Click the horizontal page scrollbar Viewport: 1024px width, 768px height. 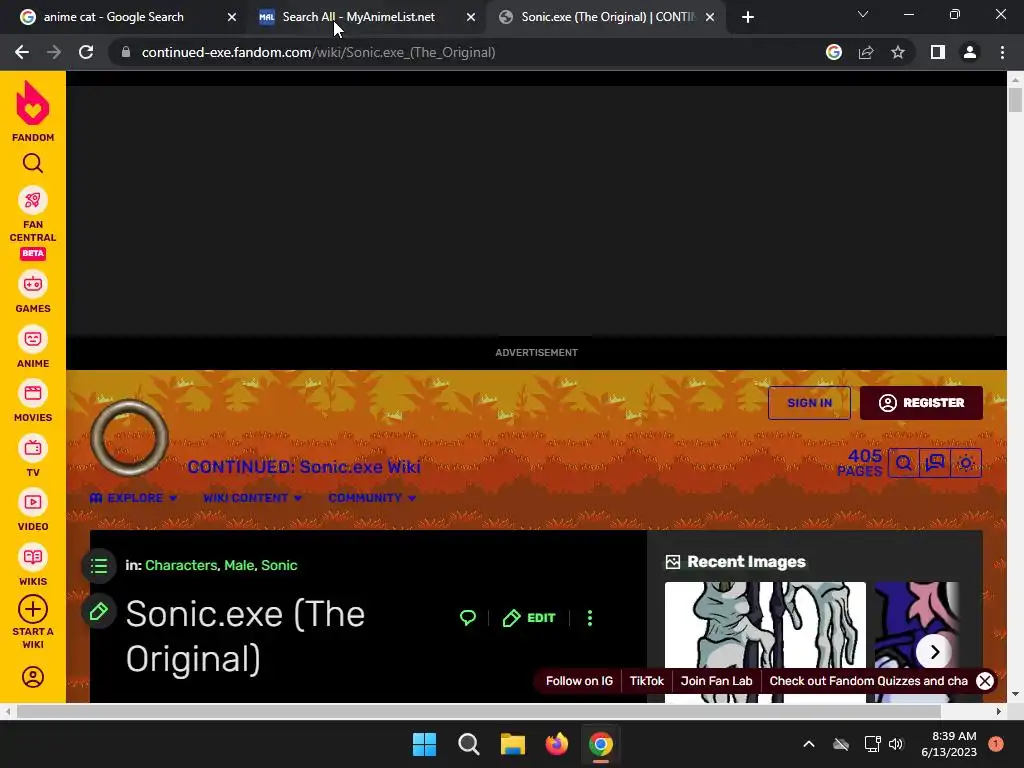pos(478,711)
